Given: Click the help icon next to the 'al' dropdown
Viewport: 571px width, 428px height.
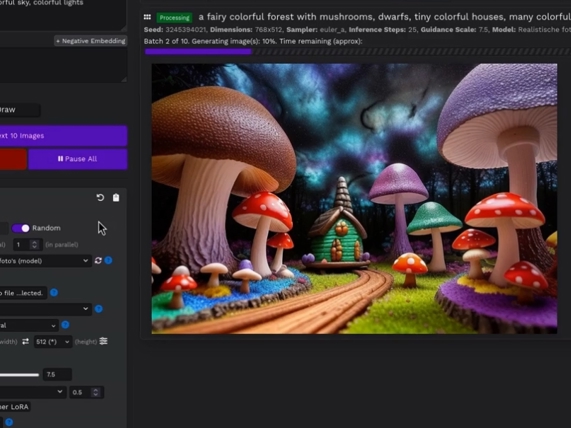Looking at the screenshot, I should [x=65, y=325].
